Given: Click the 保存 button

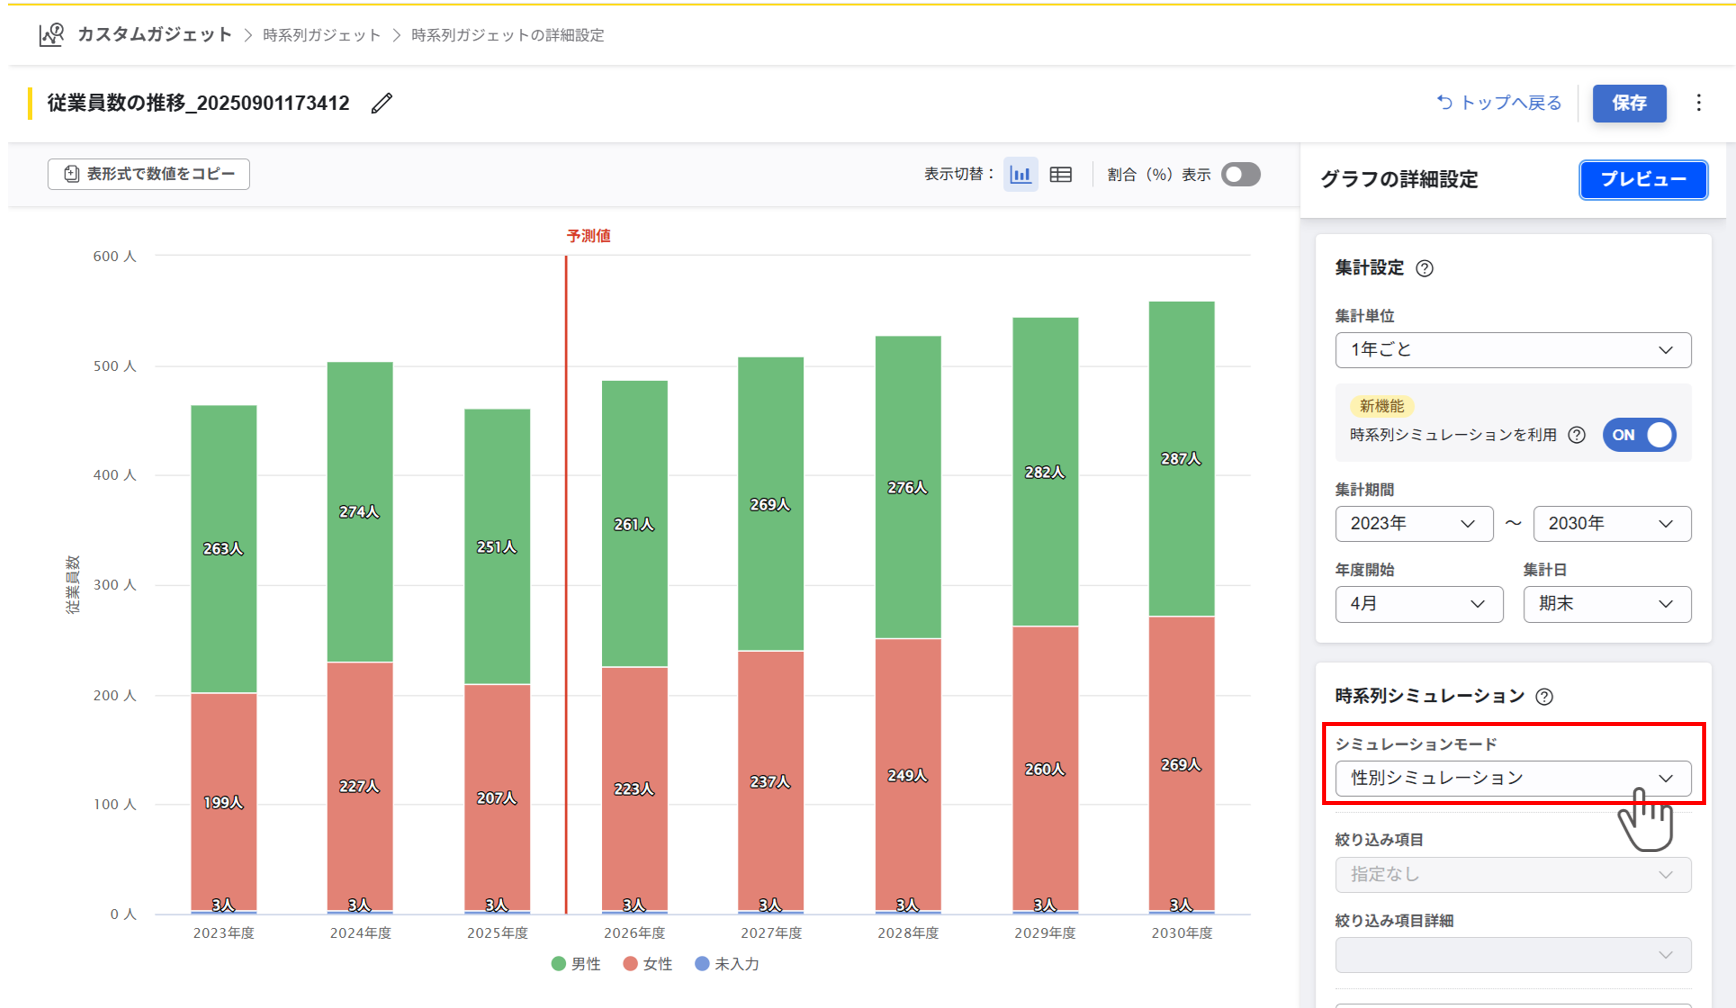Looking at the screenshot, I should click(x=1629, y=103).
